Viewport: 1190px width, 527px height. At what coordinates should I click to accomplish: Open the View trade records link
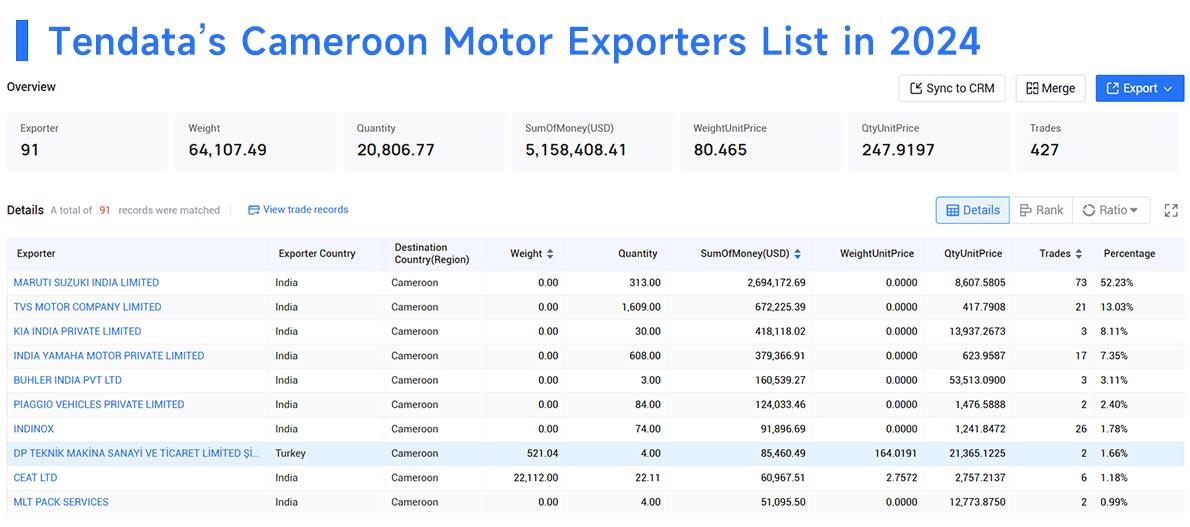[x=298, y=210]
